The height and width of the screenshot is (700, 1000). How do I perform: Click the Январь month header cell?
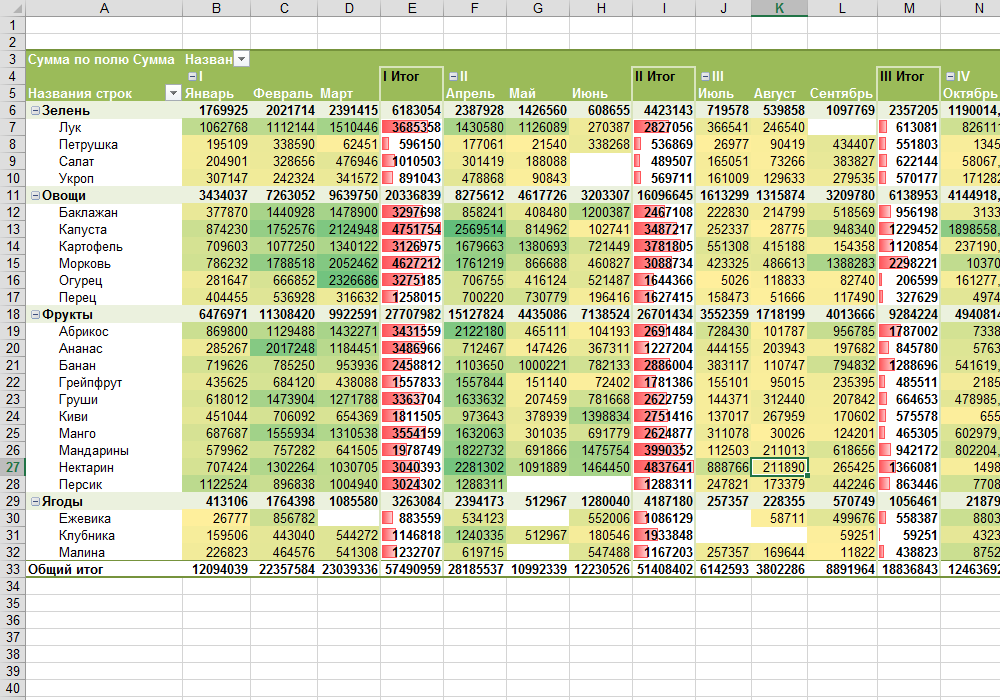pos(216,93)
